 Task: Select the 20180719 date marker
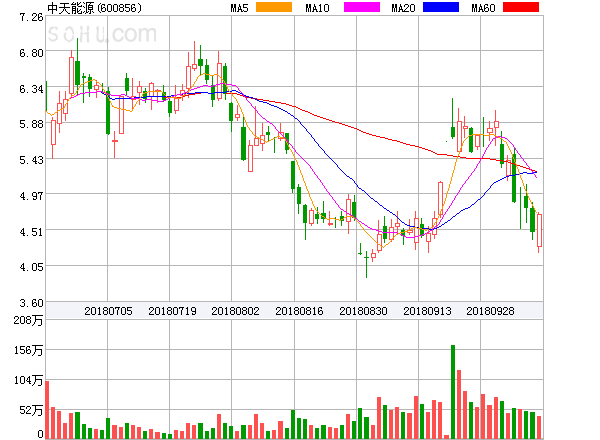pos(172,311)
